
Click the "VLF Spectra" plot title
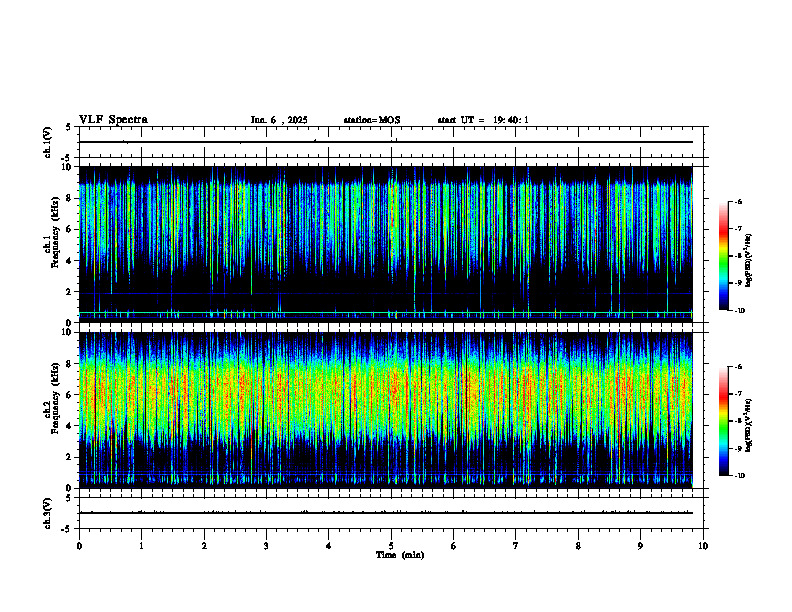pyautogui.click(x=113, y=120)
